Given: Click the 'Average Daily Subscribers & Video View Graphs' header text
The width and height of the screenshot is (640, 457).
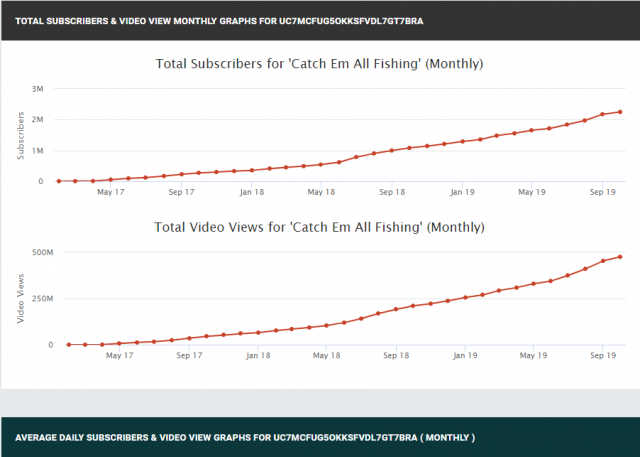Looking at the screenshot, I should coord(245,438).
